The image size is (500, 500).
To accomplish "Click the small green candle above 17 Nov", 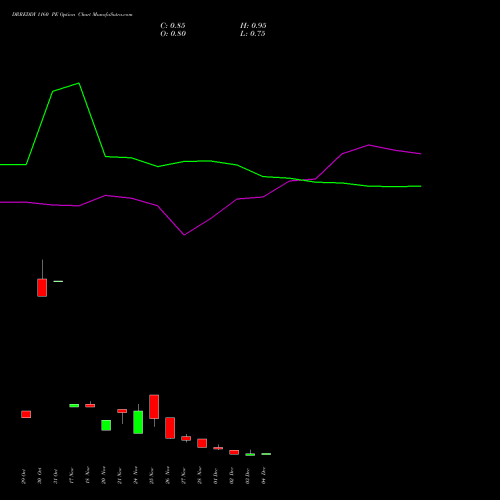I will pos(74,406).
